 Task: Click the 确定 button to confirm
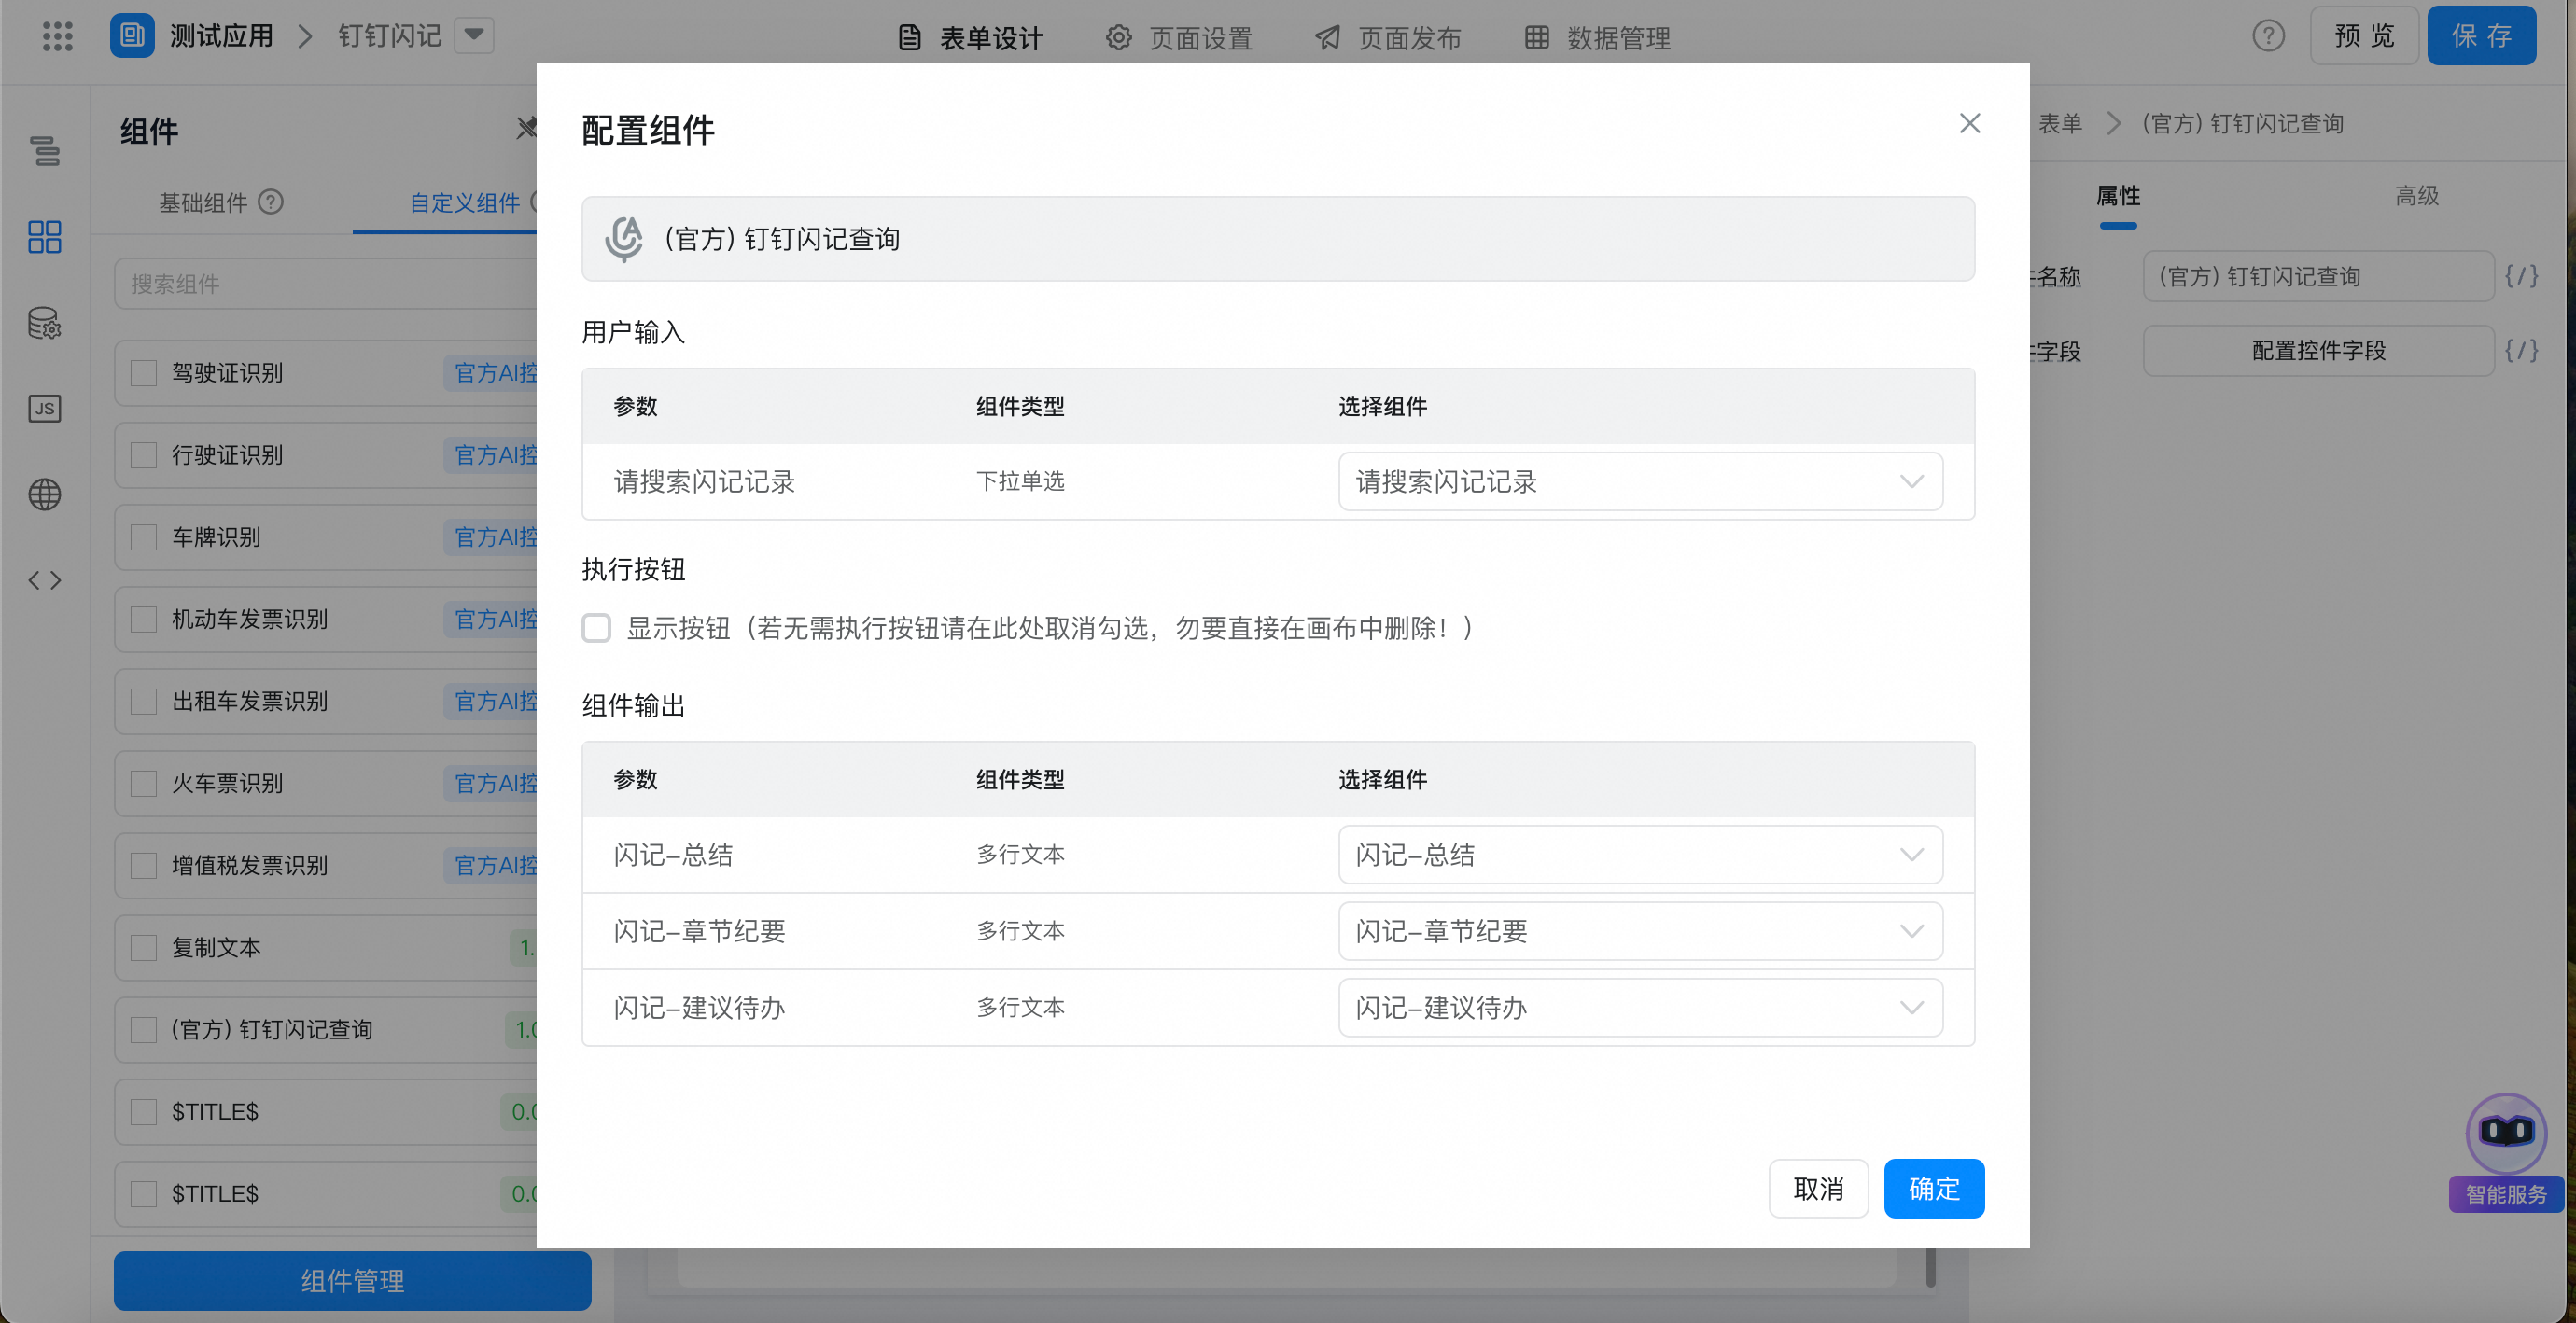click(1933, 1188)
